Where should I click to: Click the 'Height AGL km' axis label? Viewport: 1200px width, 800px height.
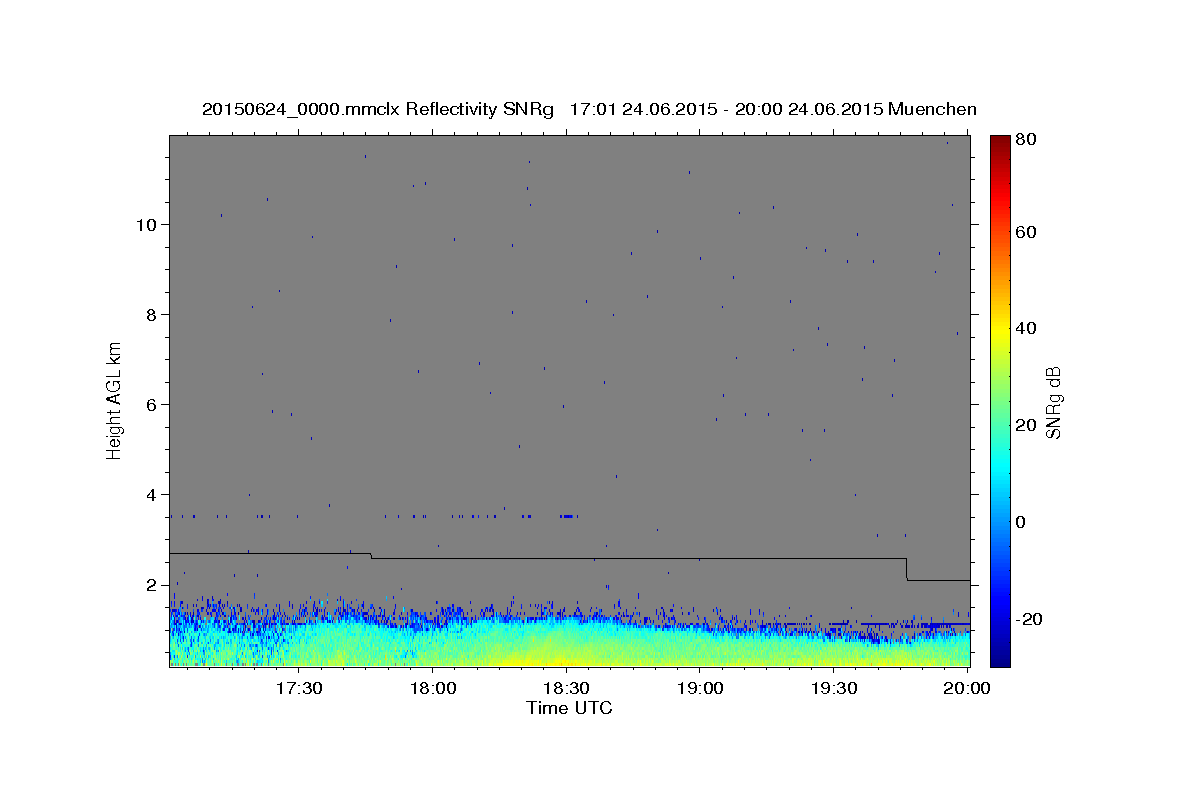[115, 399]
